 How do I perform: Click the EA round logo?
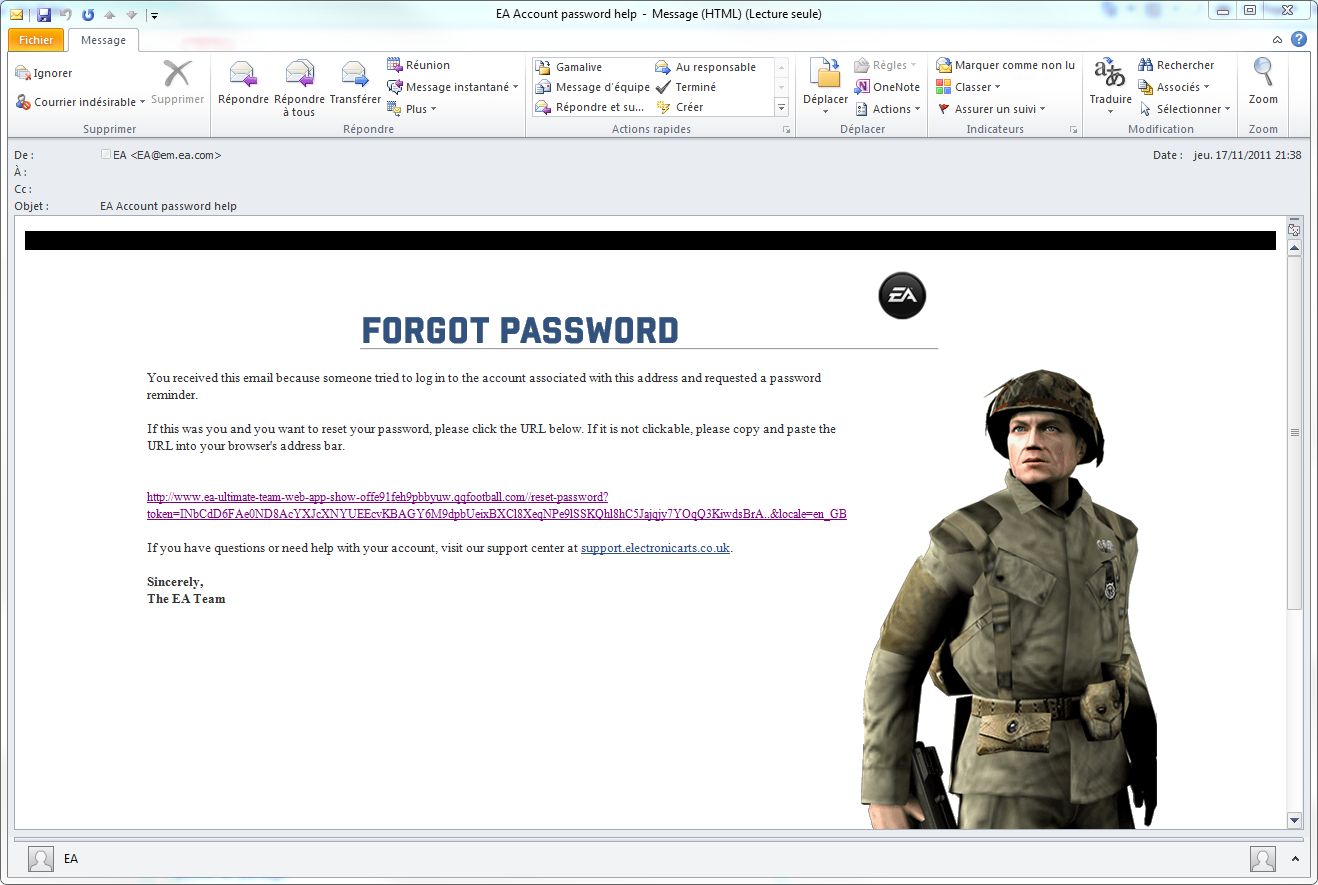click(x=902, y=296)
